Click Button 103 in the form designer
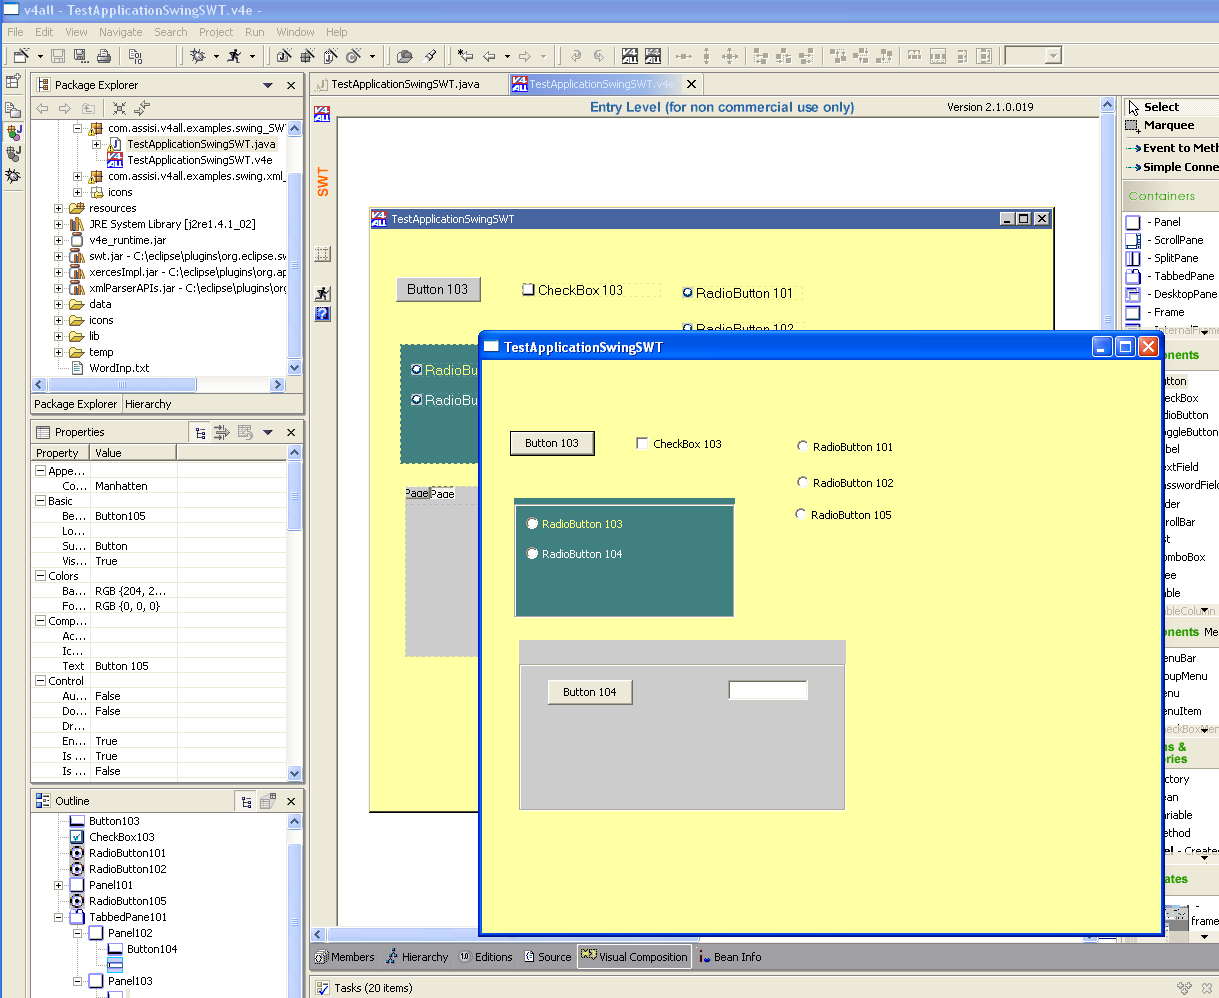The image size is (1219, 998). 552,443
